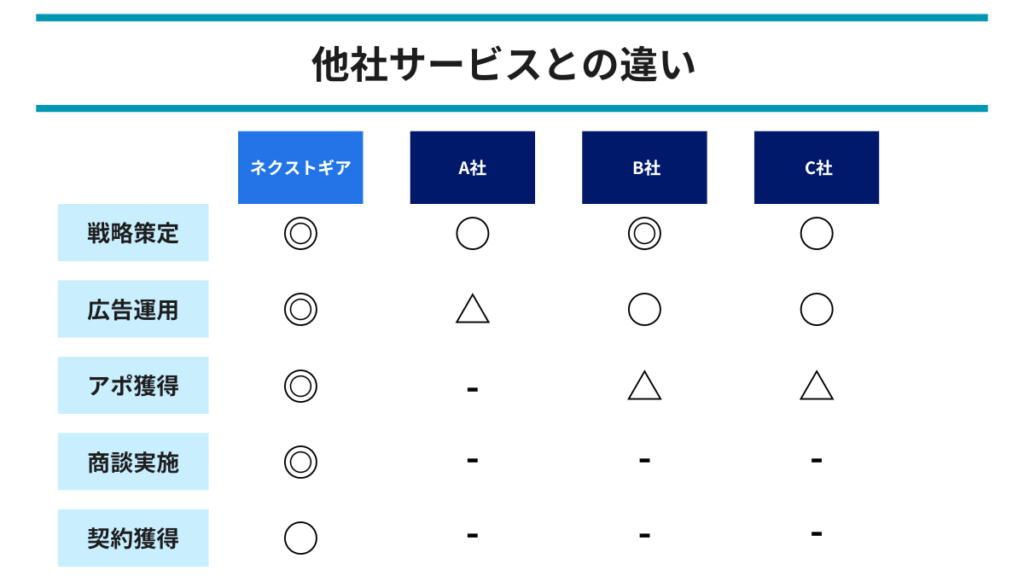This screenshot has width=1024, height=576.
Task: Click the A社 circle for 戦略策定
Action: coord(472,233)
